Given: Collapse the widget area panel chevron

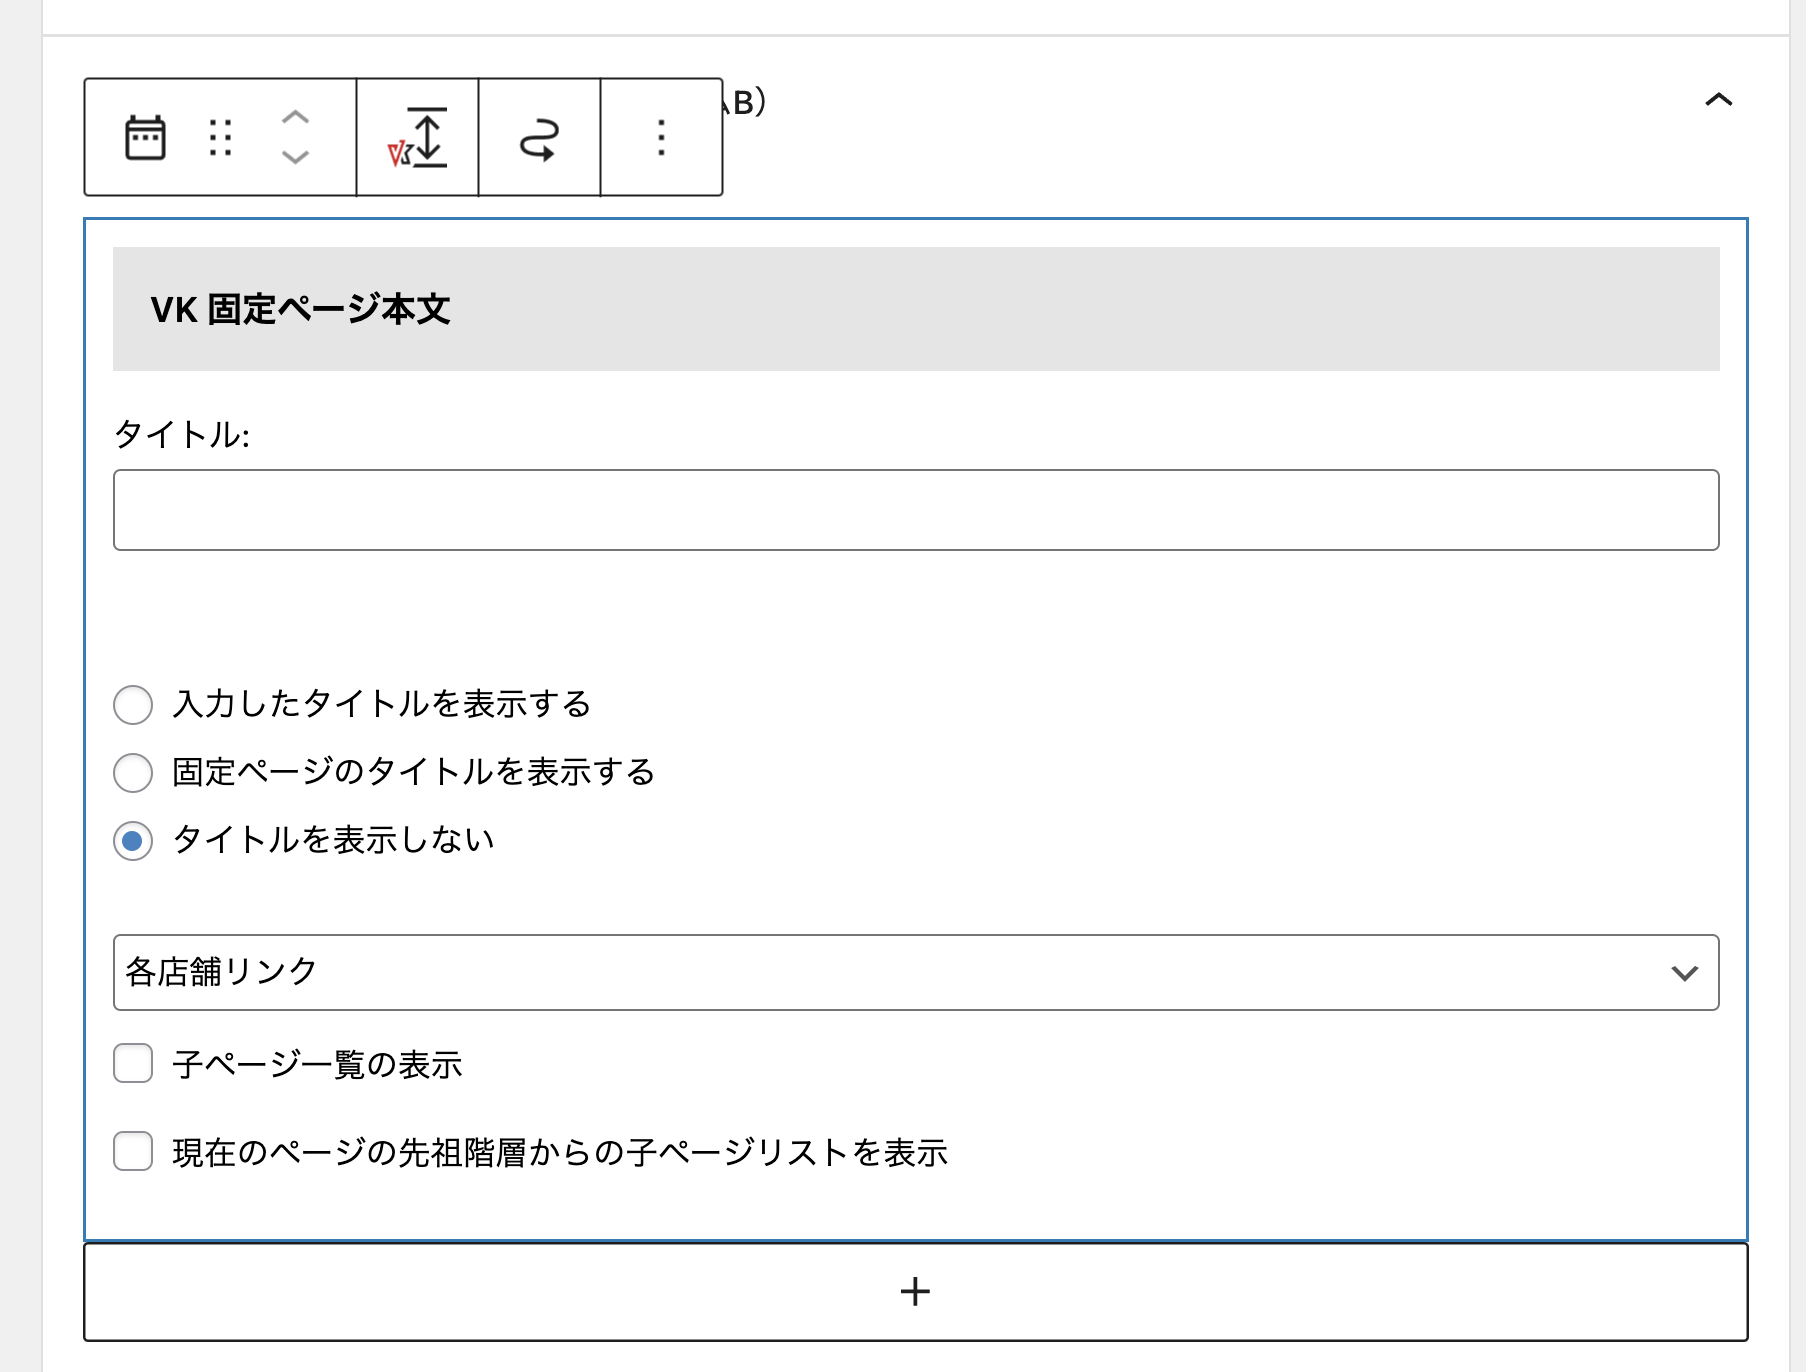Looking at the screenshot, I should pos(1718,100).
